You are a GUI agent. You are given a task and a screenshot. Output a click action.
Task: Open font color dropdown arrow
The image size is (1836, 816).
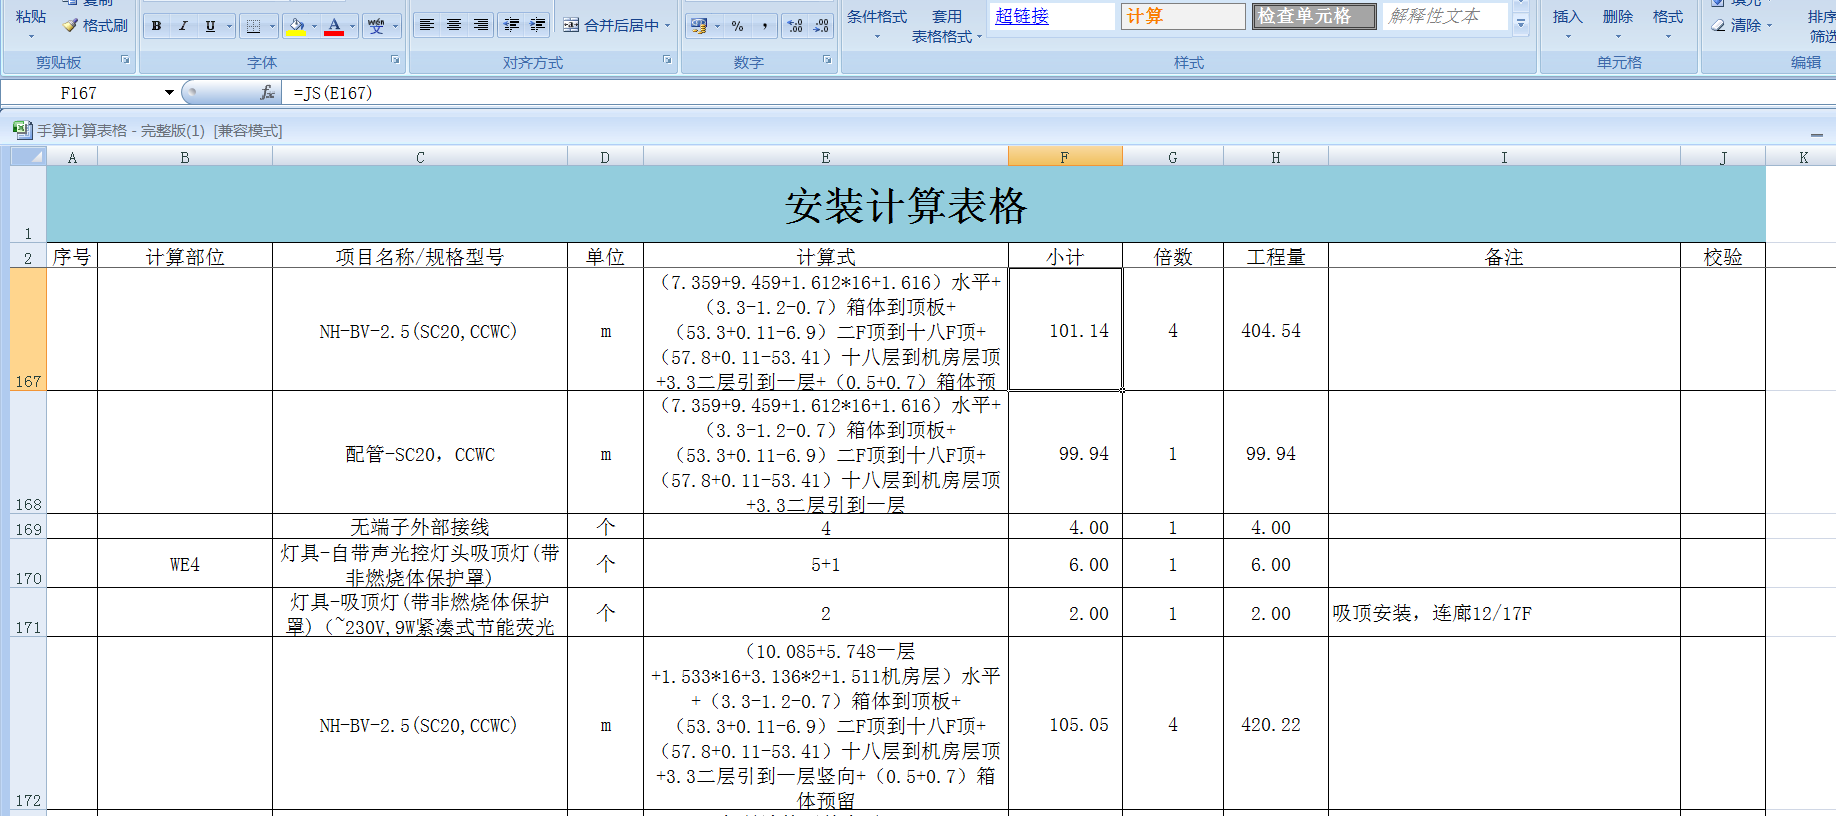352,26
